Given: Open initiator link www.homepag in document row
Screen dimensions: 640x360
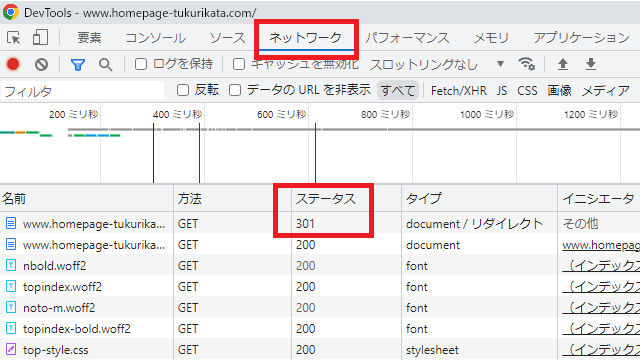Looking at the screenshot, I should tap(601, 245).
